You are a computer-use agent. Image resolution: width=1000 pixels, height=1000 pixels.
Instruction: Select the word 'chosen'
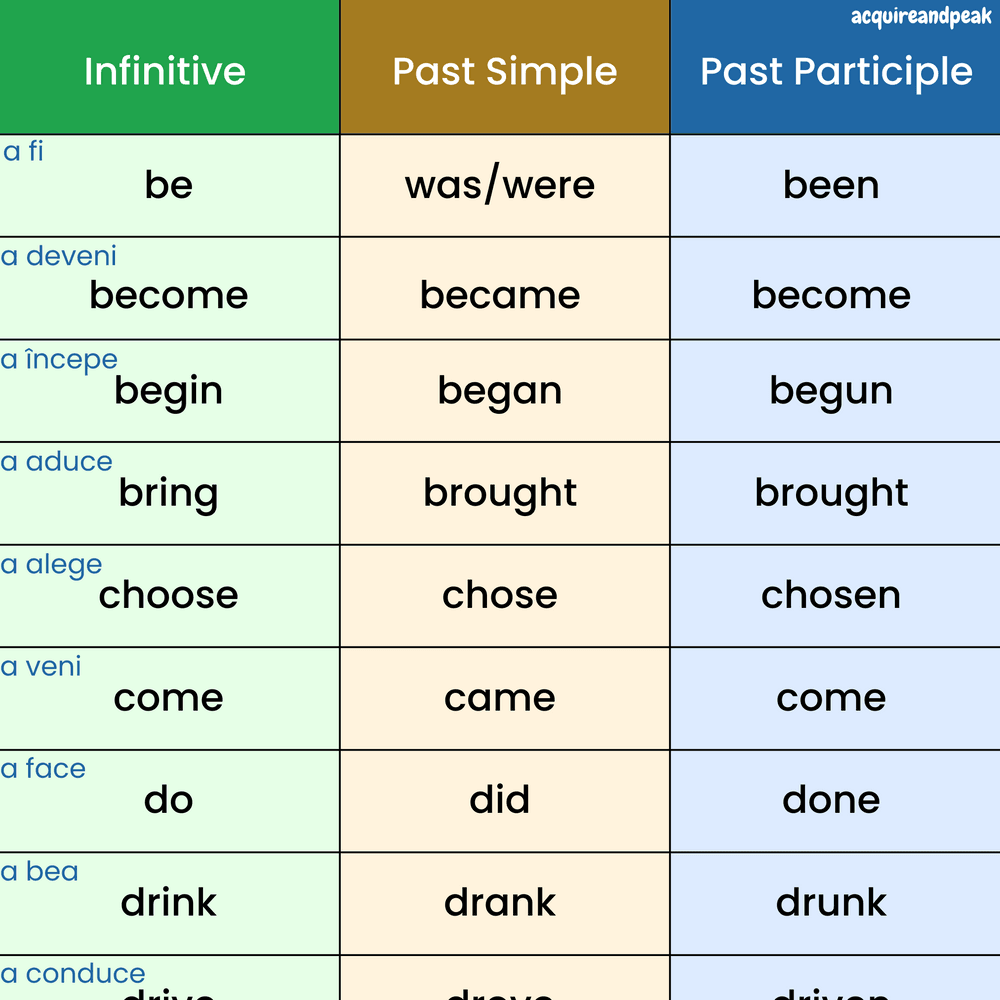click(831, 595)
